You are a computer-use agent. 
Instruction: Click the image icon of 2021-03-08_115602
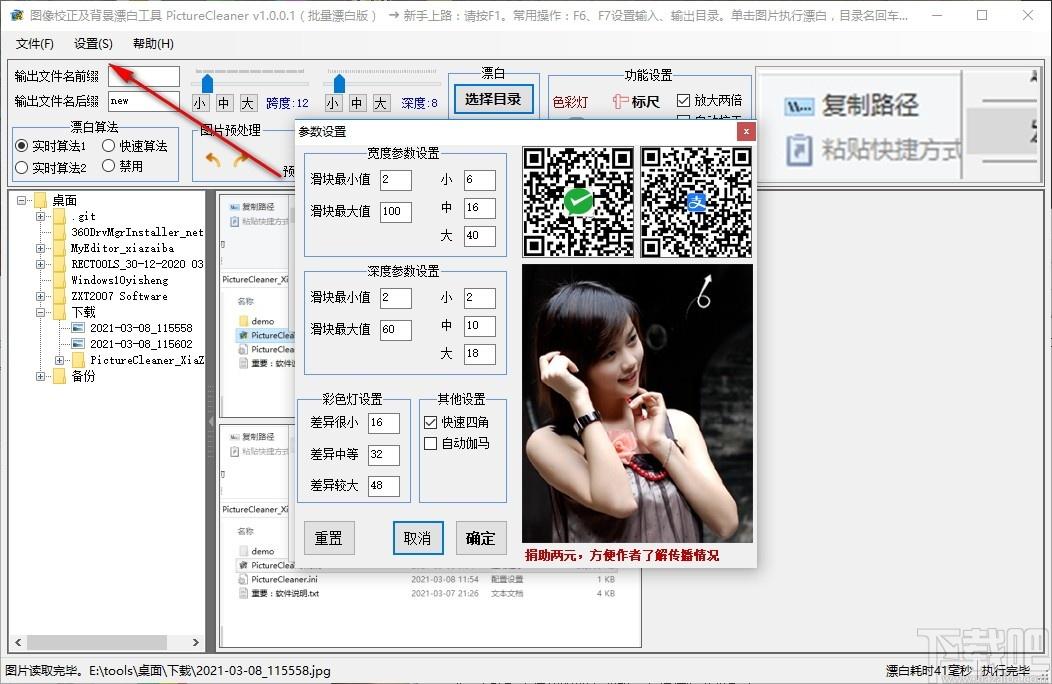point(78,344)
